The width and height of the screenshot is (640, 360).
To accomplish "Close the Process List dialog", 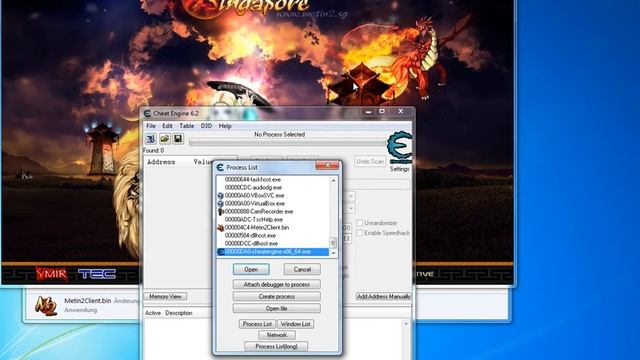I will (327, 165).
